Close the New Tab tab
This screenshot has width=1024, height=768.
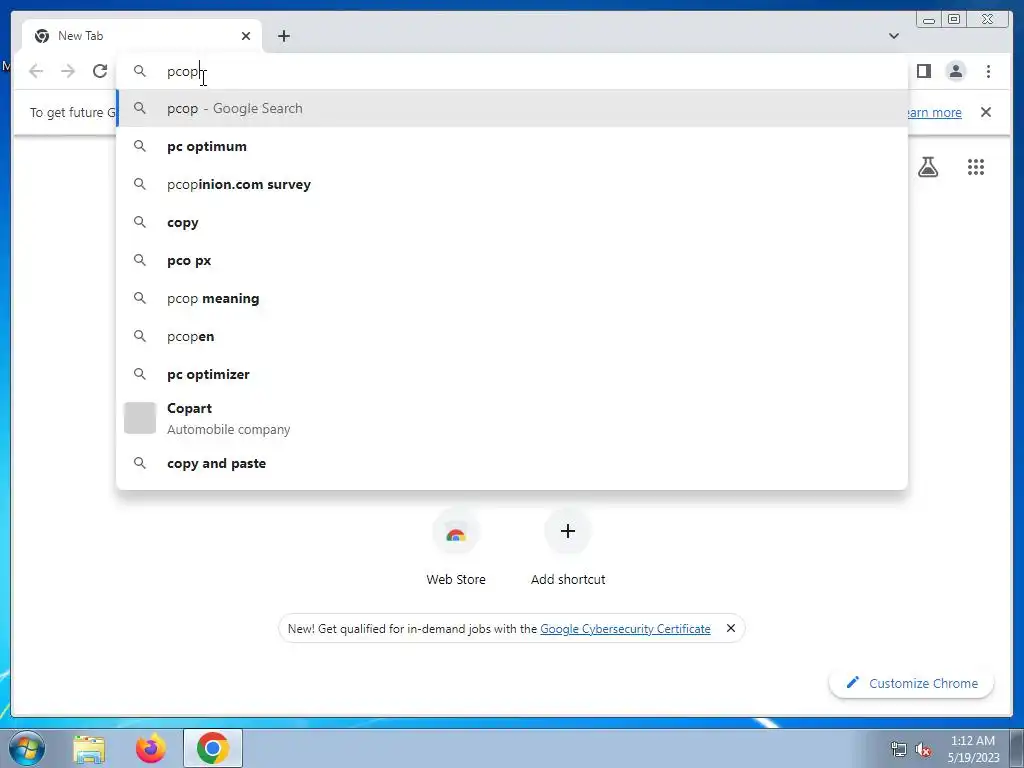tap(246, 36)
